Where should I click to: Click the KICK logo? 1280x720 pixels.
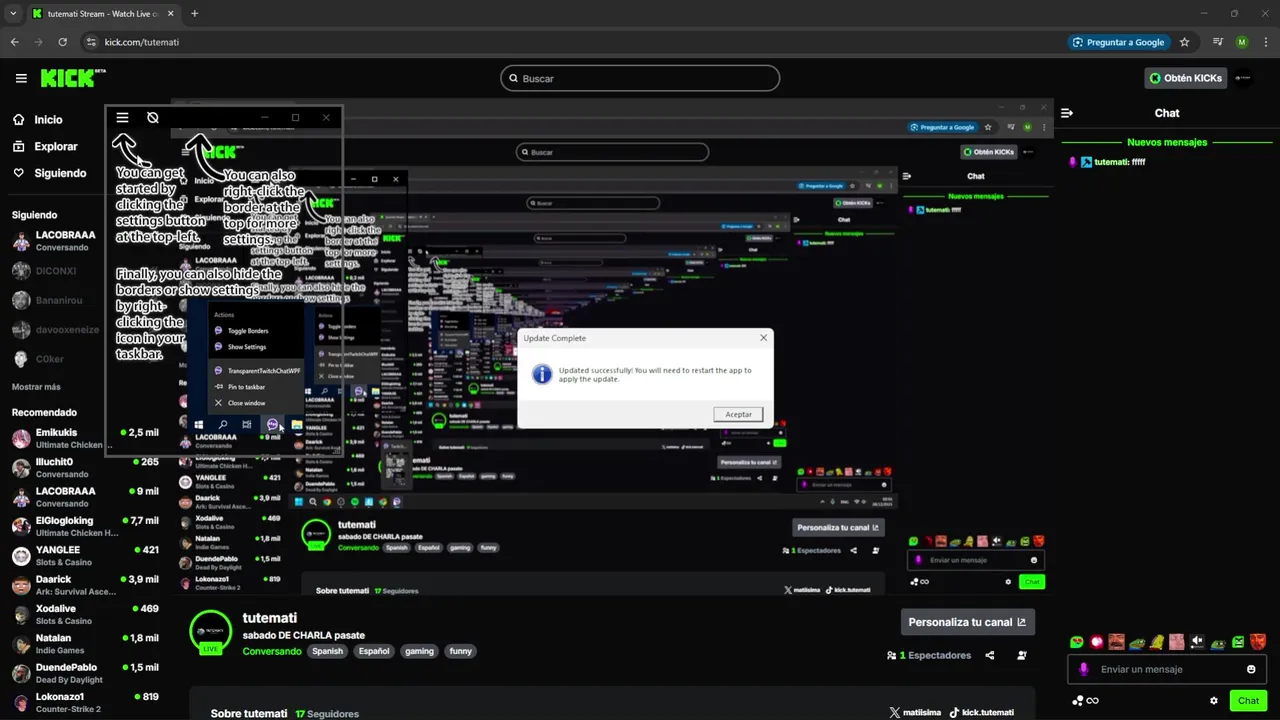click(71, 78)
